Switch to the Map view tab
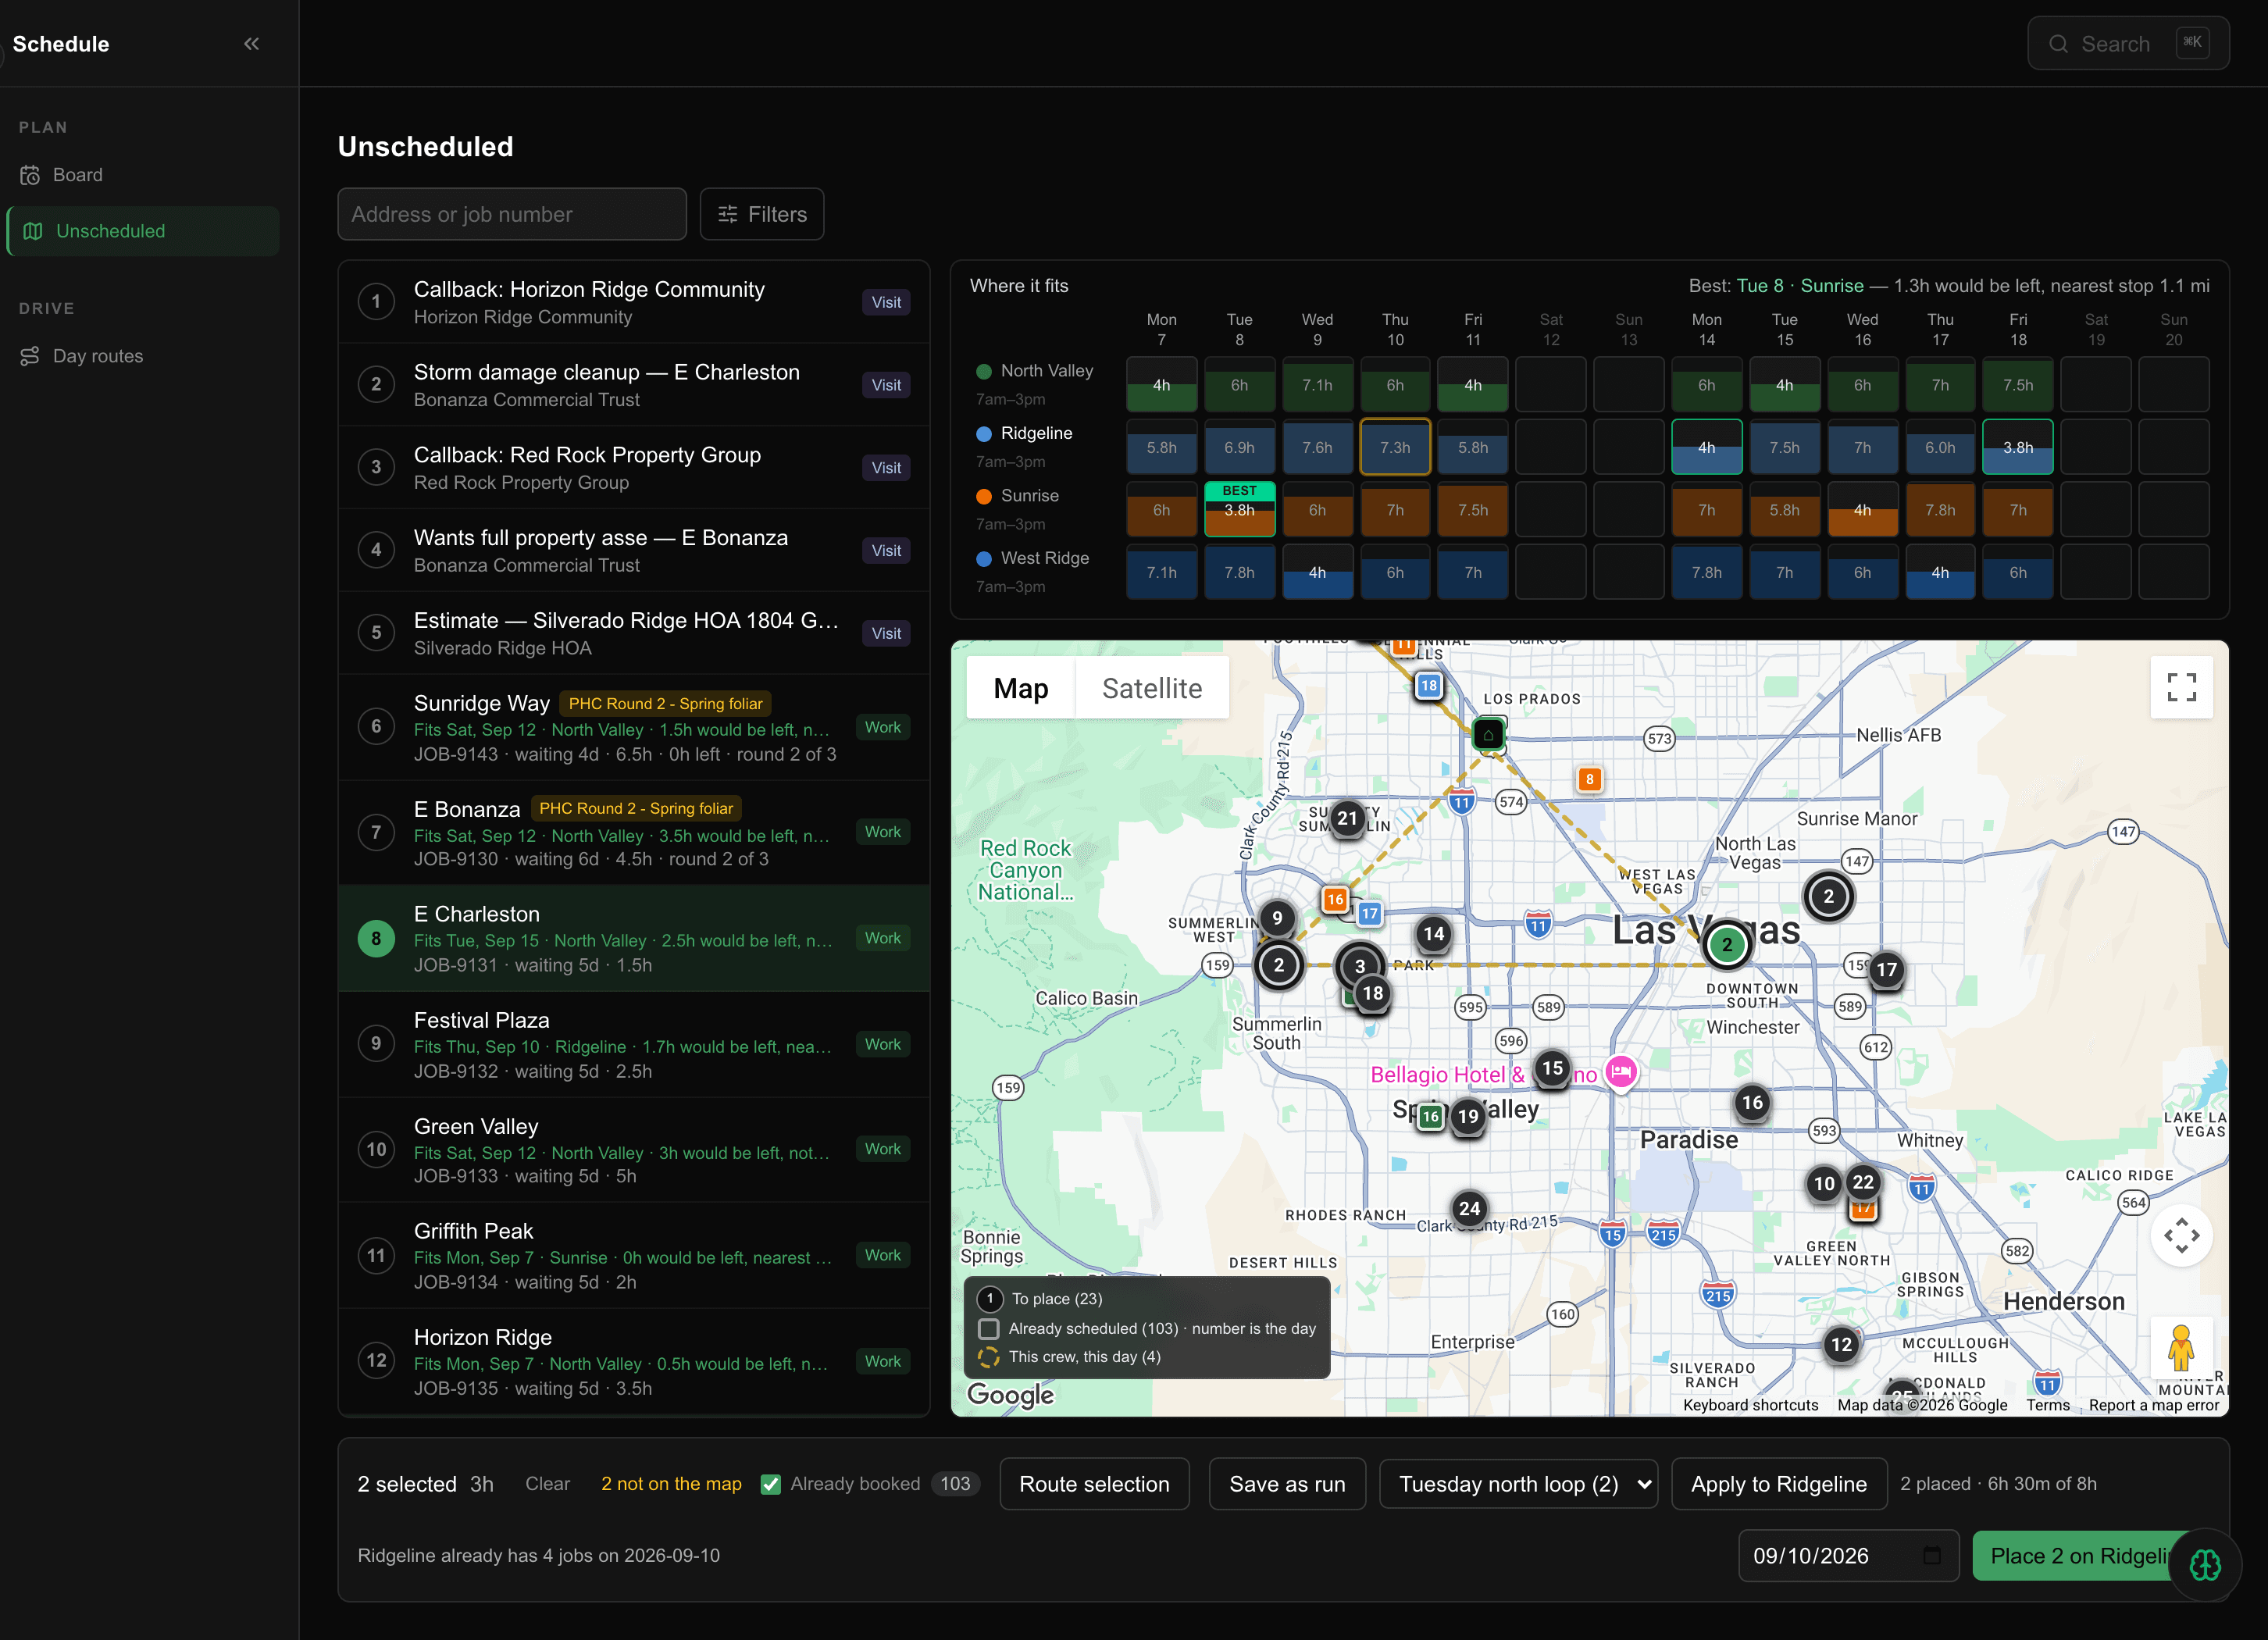This screenshot has width=2268, height=1640. (x=1021, y=688)
